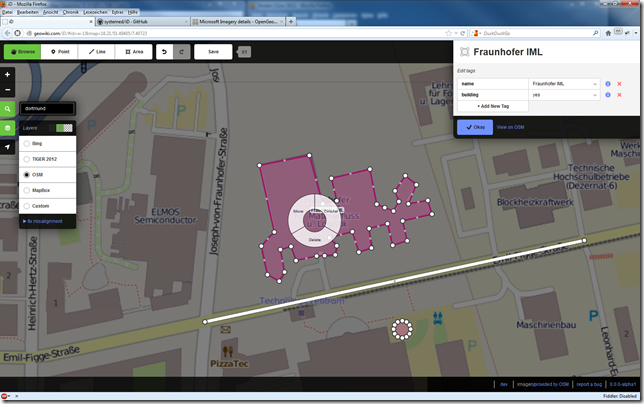This screenshot has height=404, width=644.
Task: Zoom in on the map
Action: [x=7, y=75]
